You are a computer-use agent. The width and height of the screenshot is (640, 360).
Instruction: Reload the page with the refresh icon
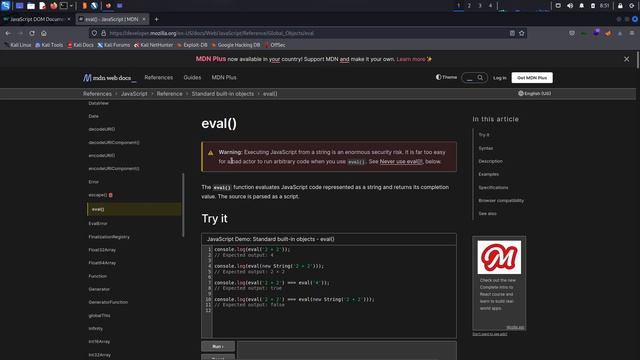[32, 33]
